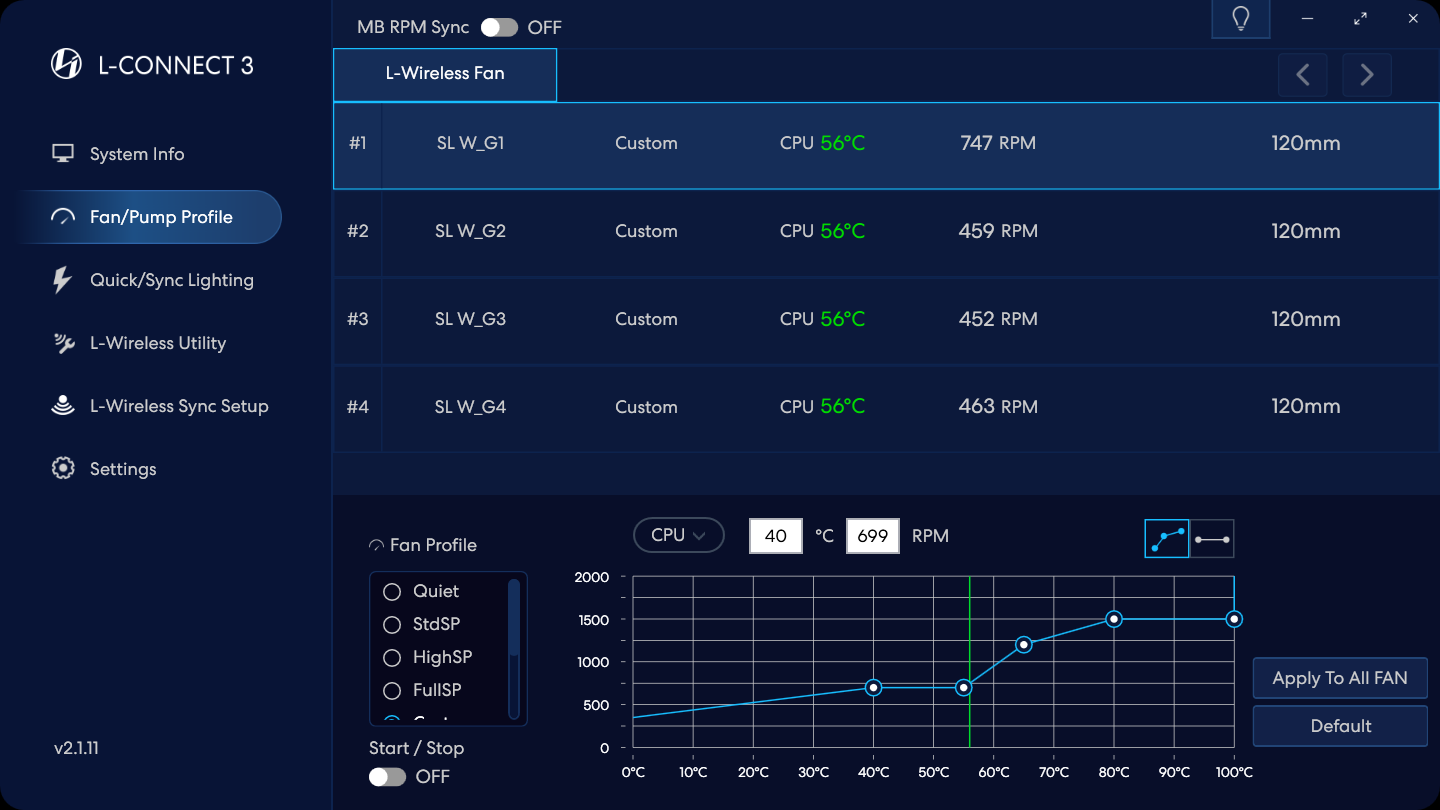Click the System Info monitor icon
Screen dimensions: 1440x810
click(63, 154)
